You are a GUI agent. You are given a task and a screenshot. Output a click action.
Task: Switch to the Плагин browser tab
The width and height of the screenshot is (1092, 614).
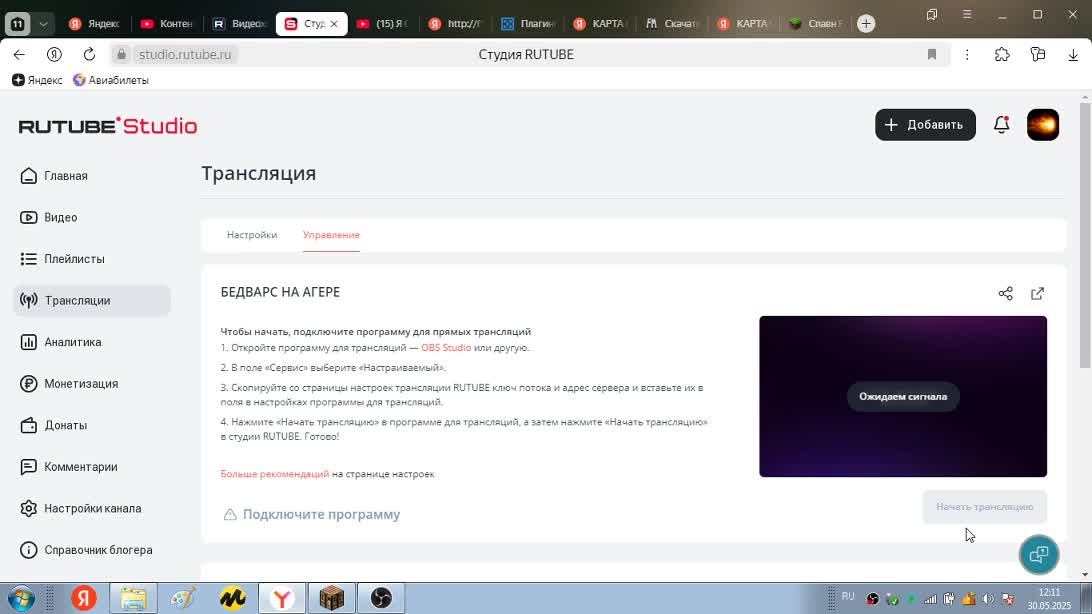click(x=528, y=24)
